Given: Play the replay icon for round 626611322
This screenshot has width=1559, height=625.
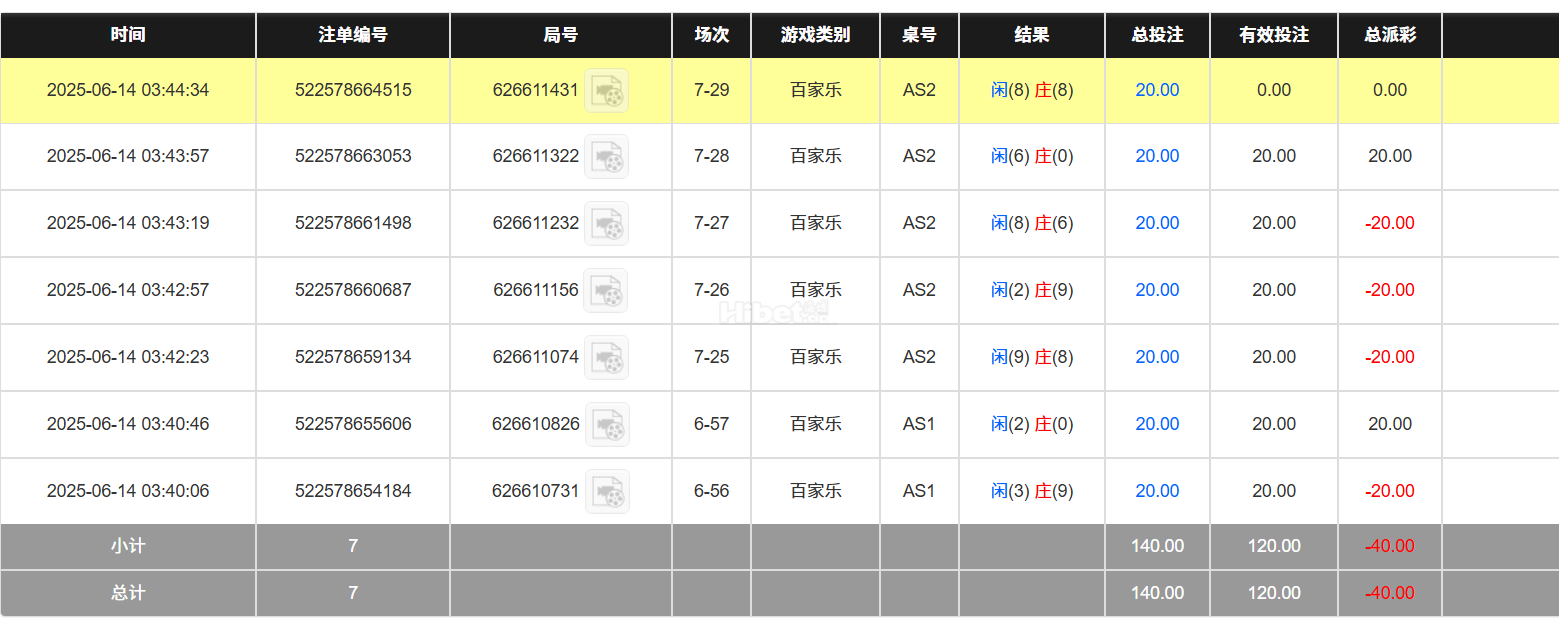Looking at the screenshot, I should 606,157.
